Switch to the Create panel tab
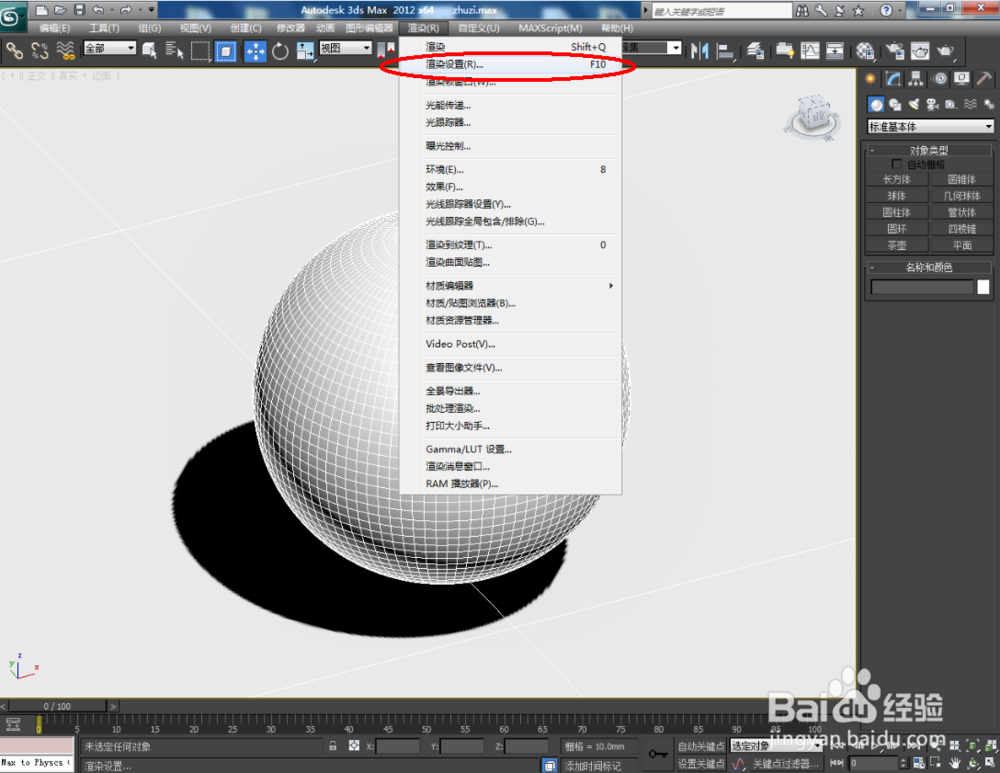 (870, 78)
